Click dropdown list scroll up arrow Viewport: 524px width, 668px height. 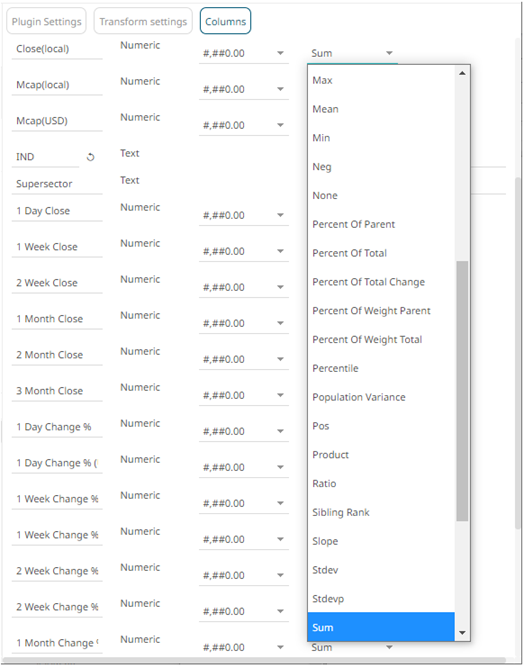(462, 73)
